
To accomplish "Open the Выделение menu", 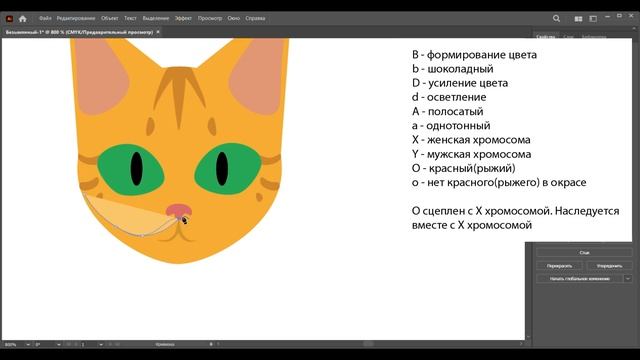I will 156,18.
